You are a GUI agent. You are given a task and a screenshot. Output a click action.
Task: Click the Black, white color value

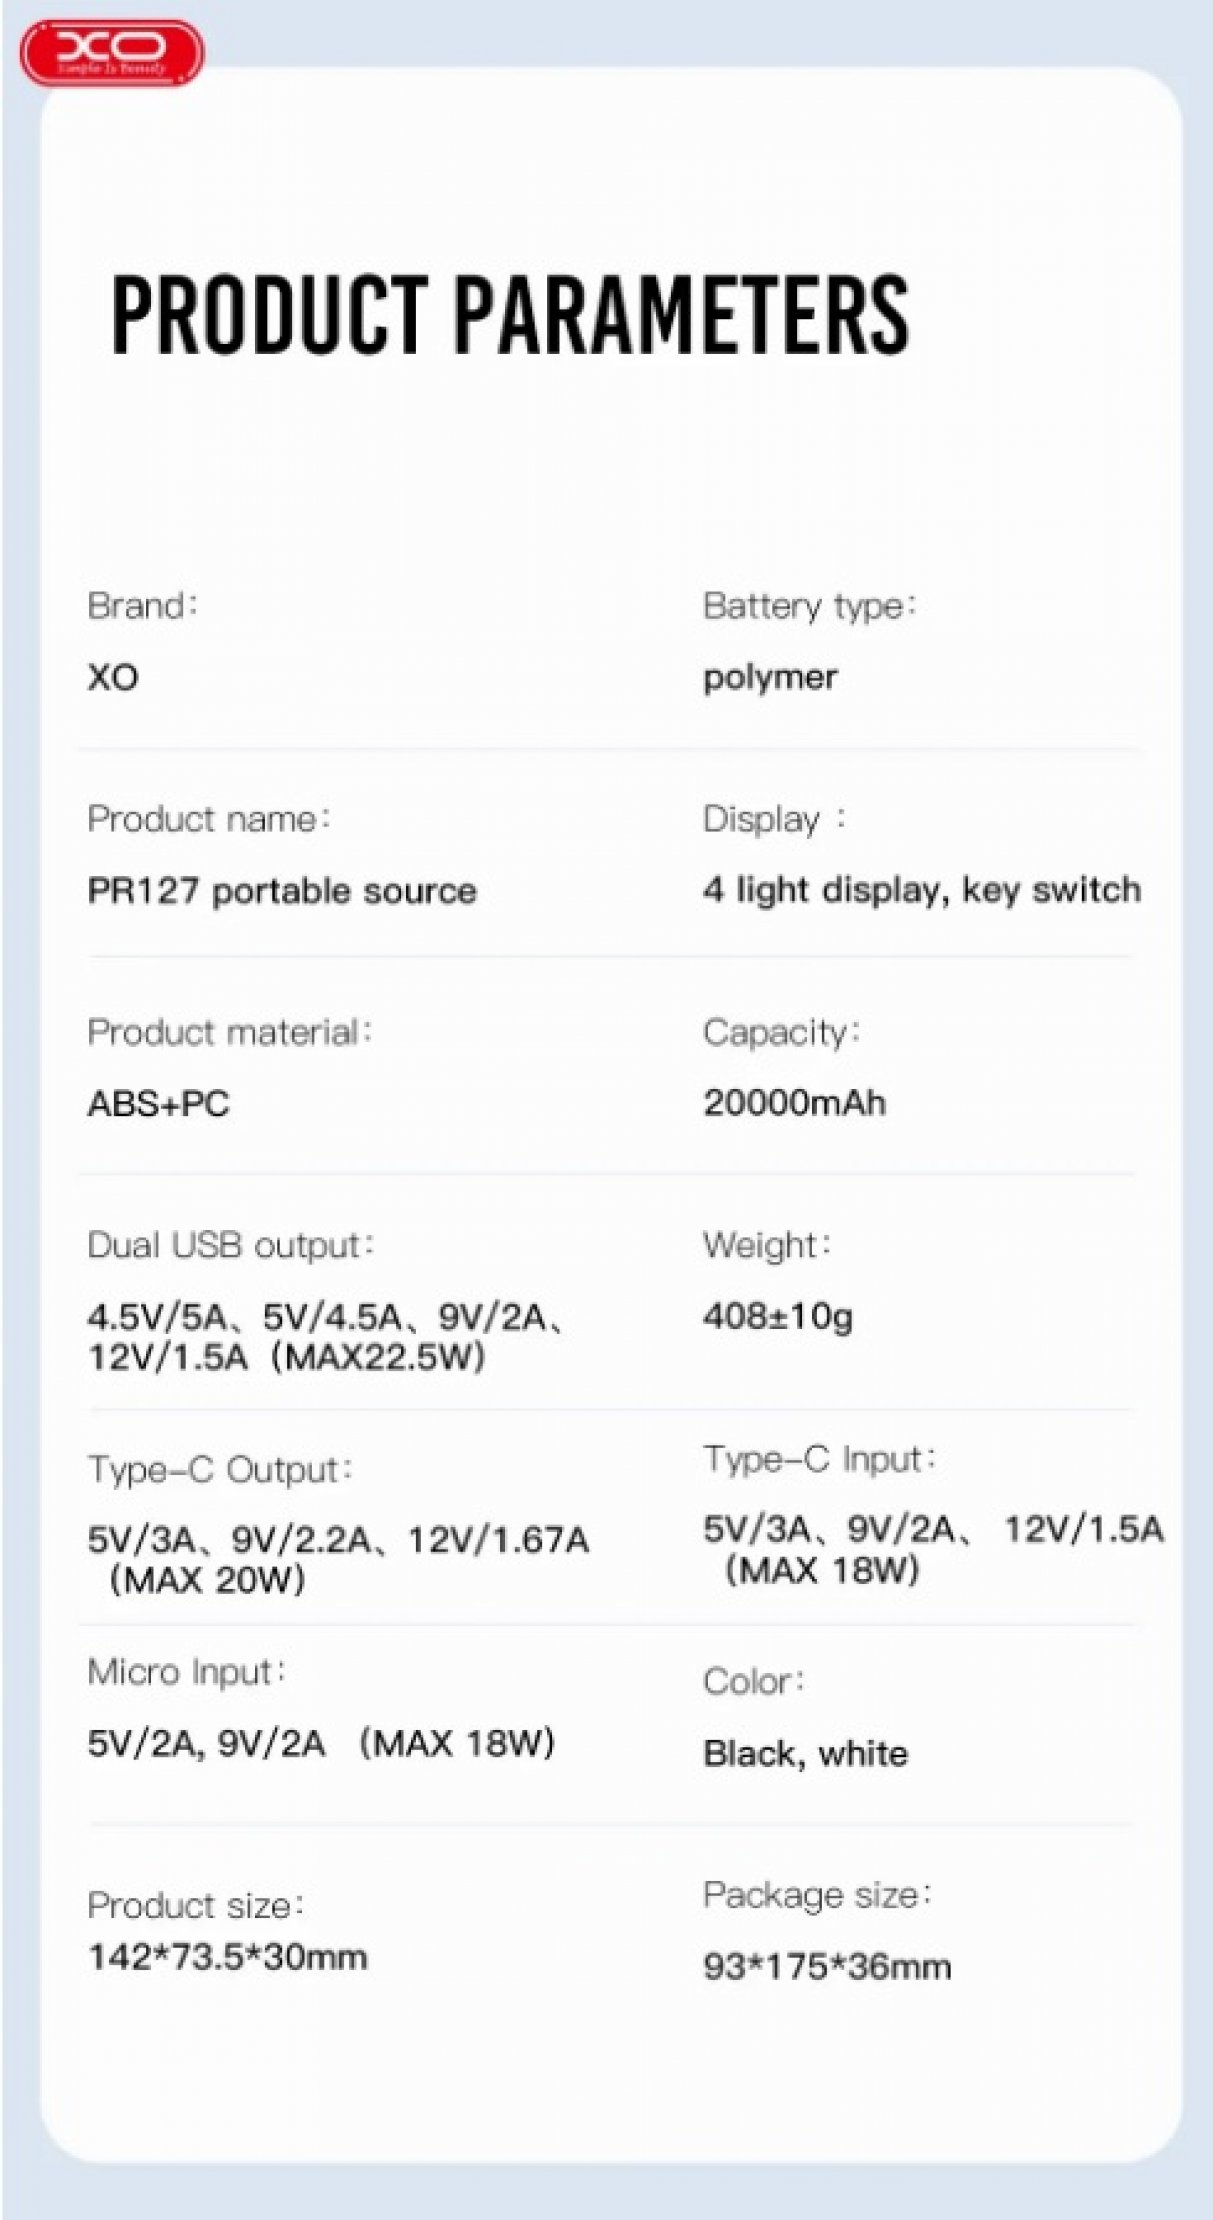[x=805, y=1754]
